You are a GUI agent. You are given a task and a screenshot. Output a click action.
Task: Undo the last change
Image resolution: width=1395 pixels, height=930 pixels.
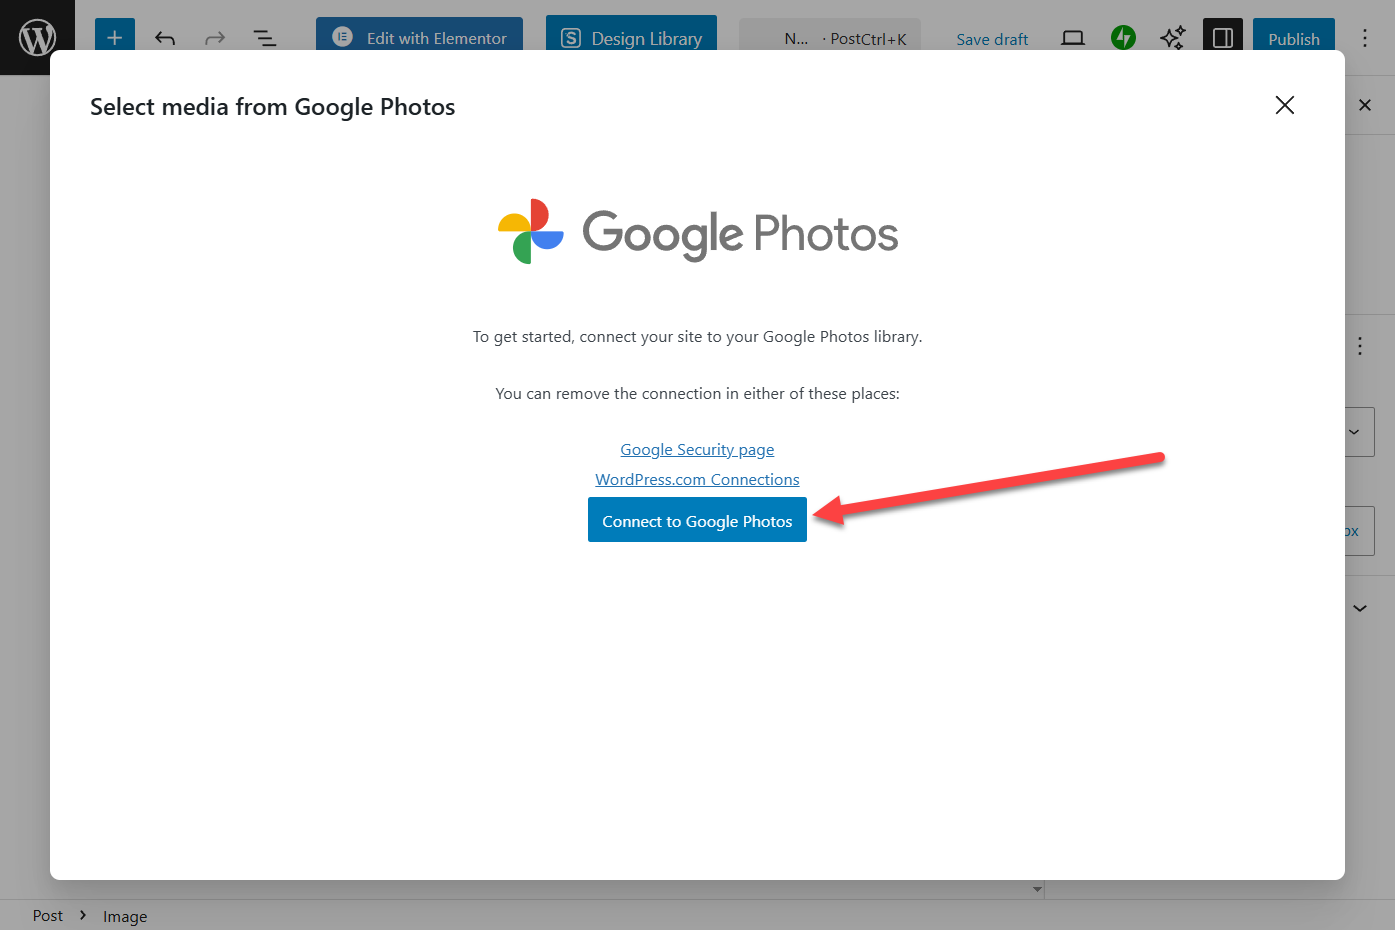click(x=165, y=38)
